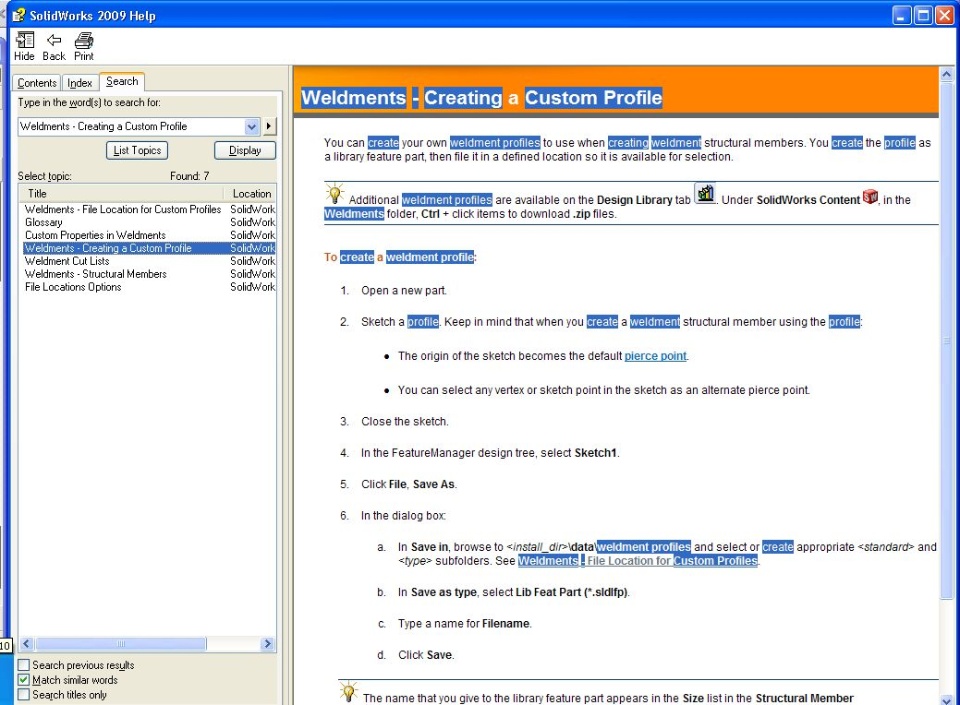960x705 pixels.
Task: Click the lightbulb tip icon near bottom note
Action: pos(348,692)
